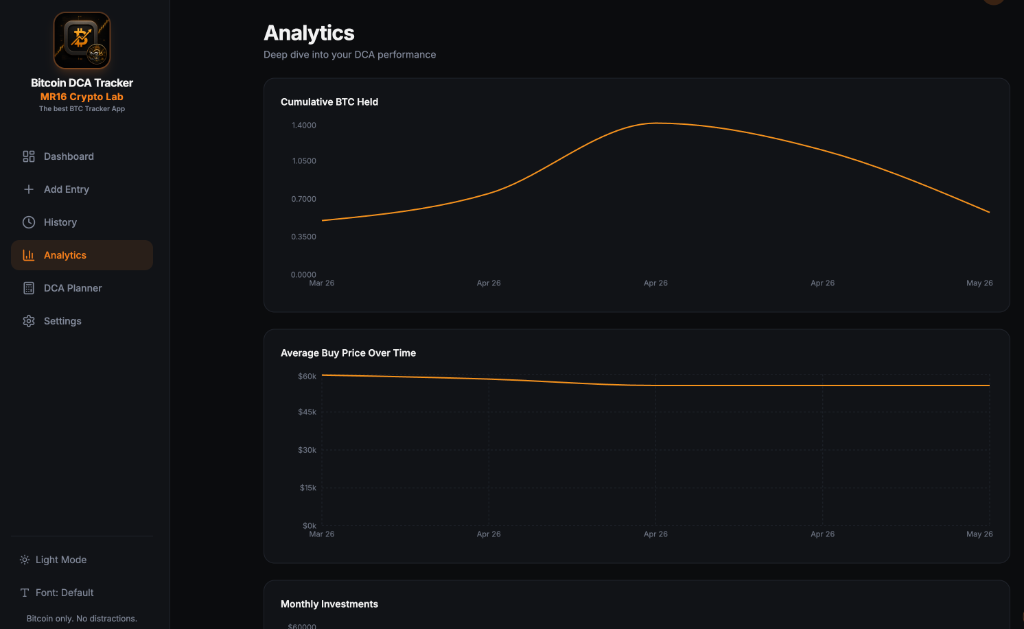Open the DCA Planner
1024x629 pixels.
click(82, 288)
